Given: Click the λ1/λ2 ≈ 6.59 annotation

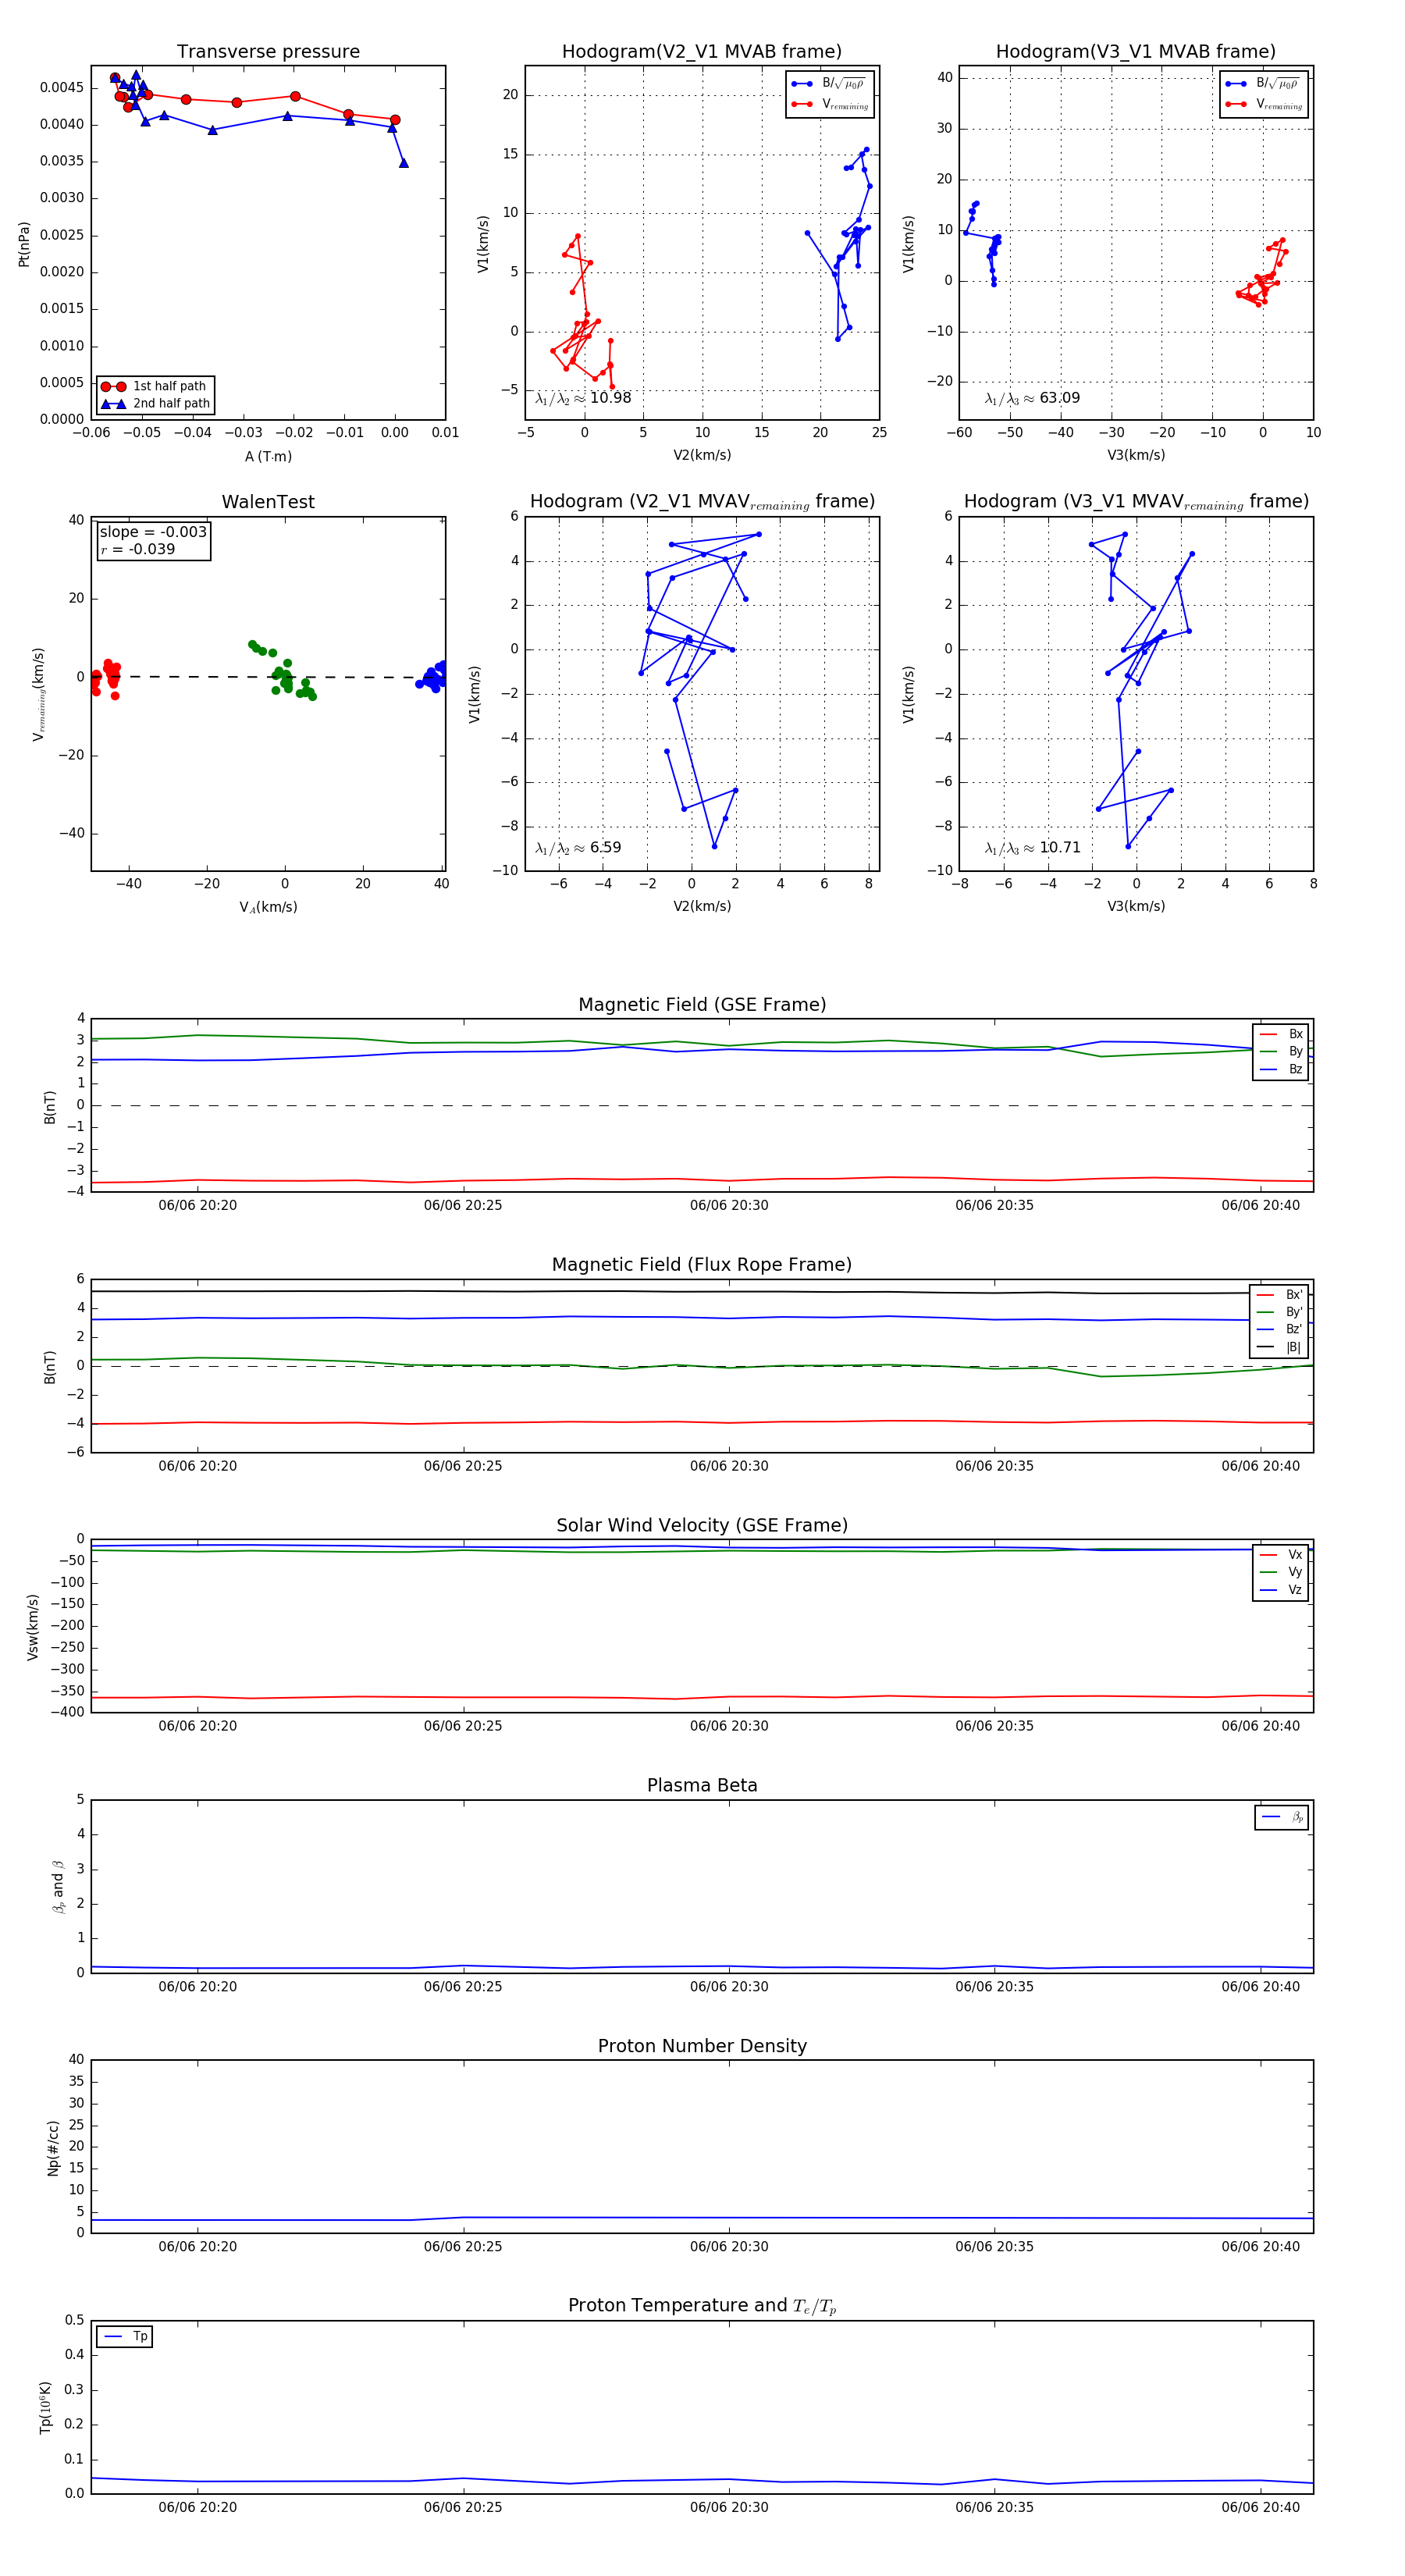Looking at the screenshot, I should pyautogui.click(x=578, y=848).
